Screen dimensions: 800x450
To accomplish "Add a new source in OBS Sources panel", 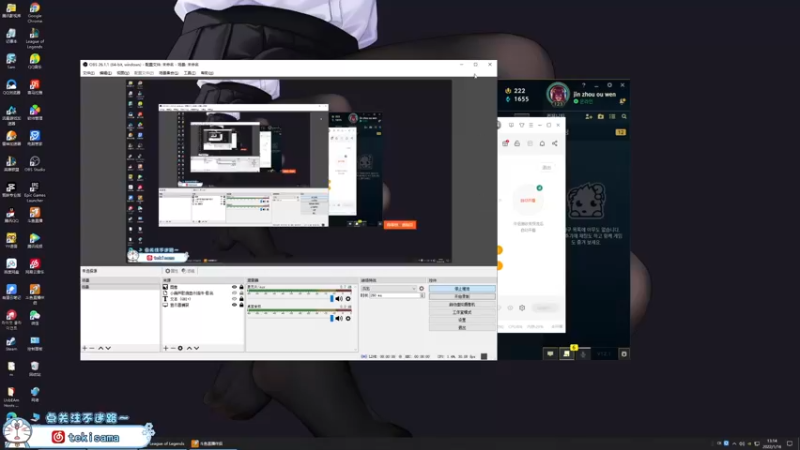I will pyautogui.click(x=165, y=348).
